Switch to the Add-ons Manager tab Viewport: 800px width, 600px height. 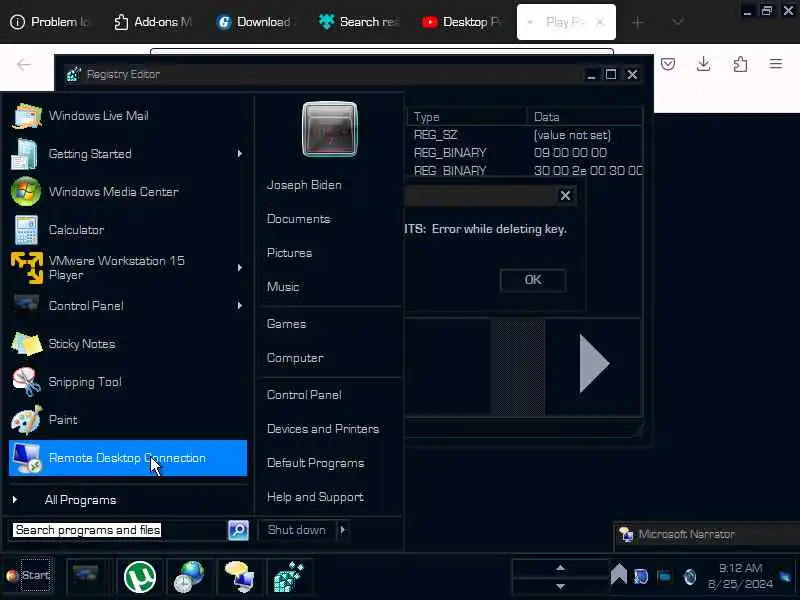tap(153, 22)
